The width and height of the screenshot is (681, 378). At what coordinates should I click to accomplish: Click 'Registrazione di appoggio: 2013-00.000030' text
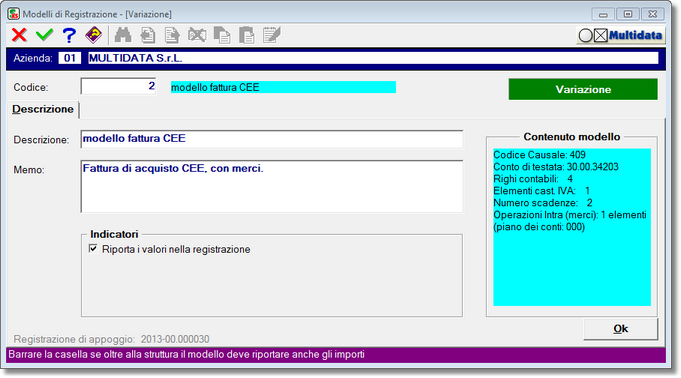point(111,339)
